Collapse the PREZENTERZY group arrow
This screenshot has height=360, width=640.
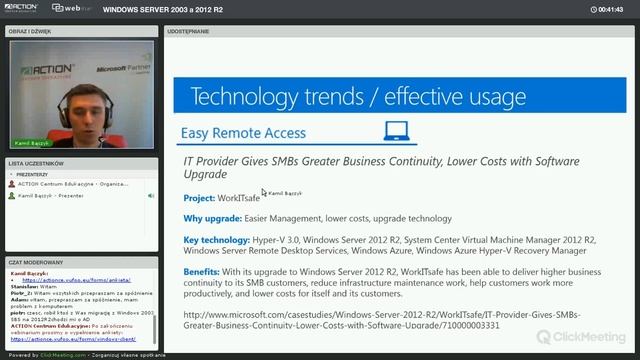(x=11, y=174)
